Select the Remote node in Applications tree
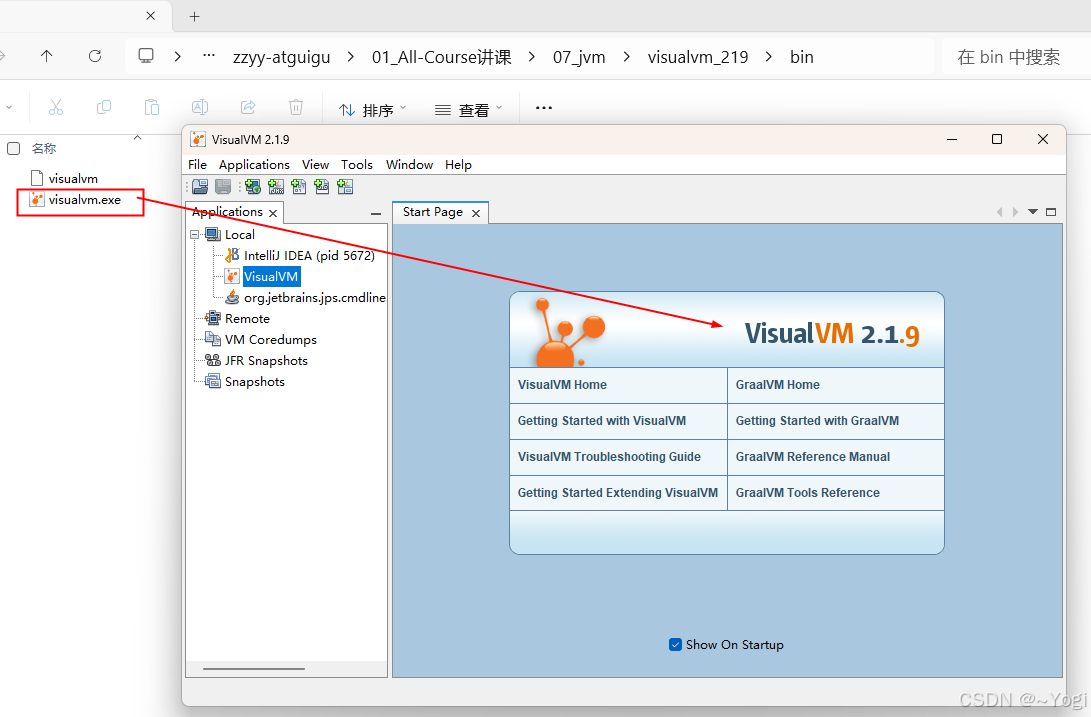 [247, 319]
